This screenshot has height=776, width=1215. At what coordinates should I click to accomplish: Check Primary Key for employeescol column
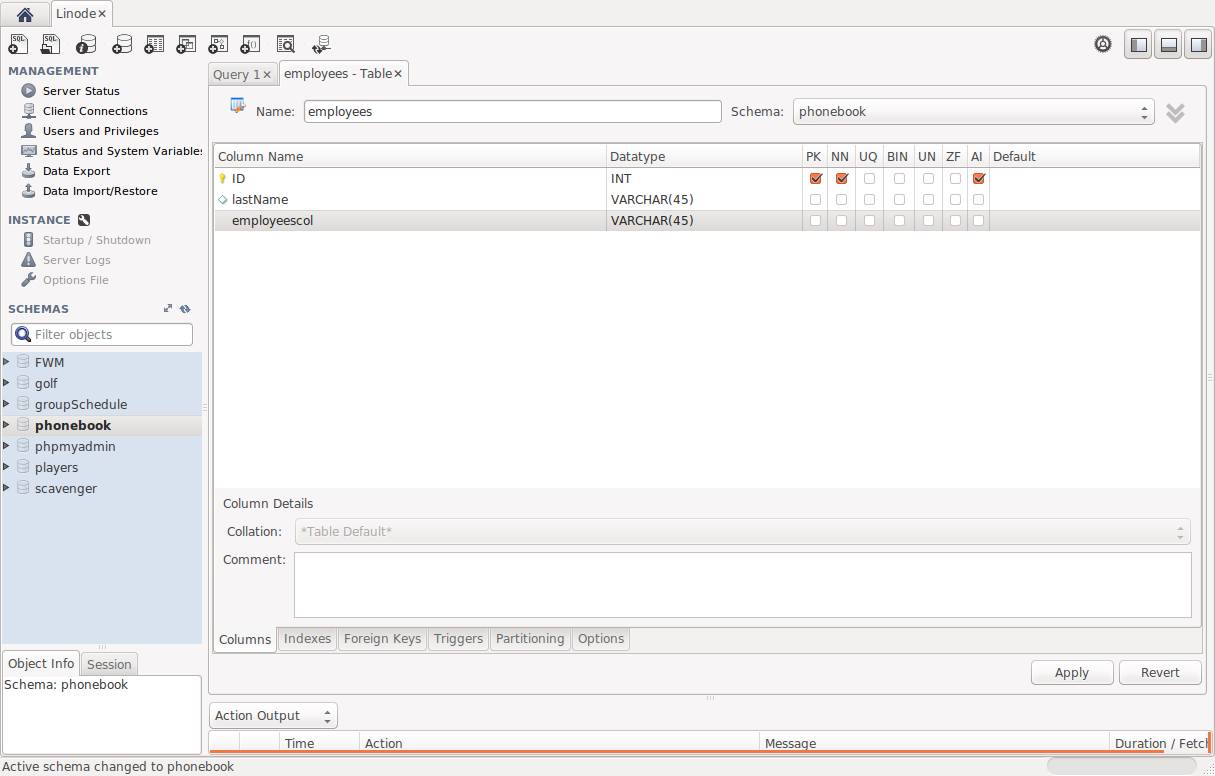point(815,220)
